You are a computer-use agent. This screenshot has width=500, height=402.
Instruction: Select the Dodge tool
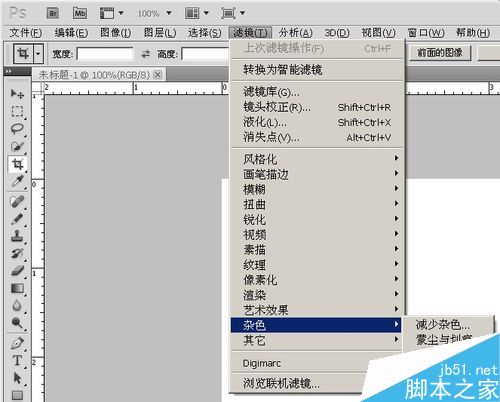tap(17, 323)
